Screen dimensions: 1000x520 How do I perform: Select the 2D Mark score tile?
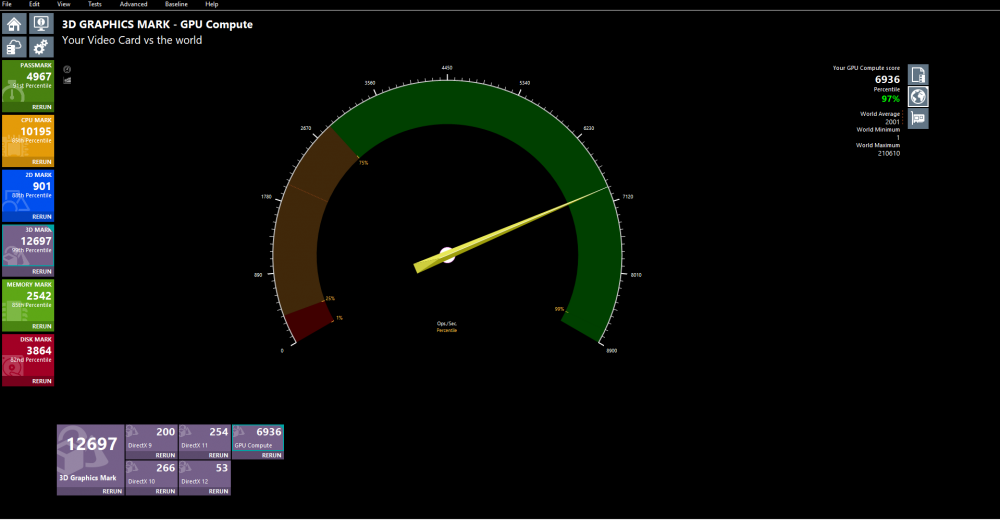coord(27,190)
